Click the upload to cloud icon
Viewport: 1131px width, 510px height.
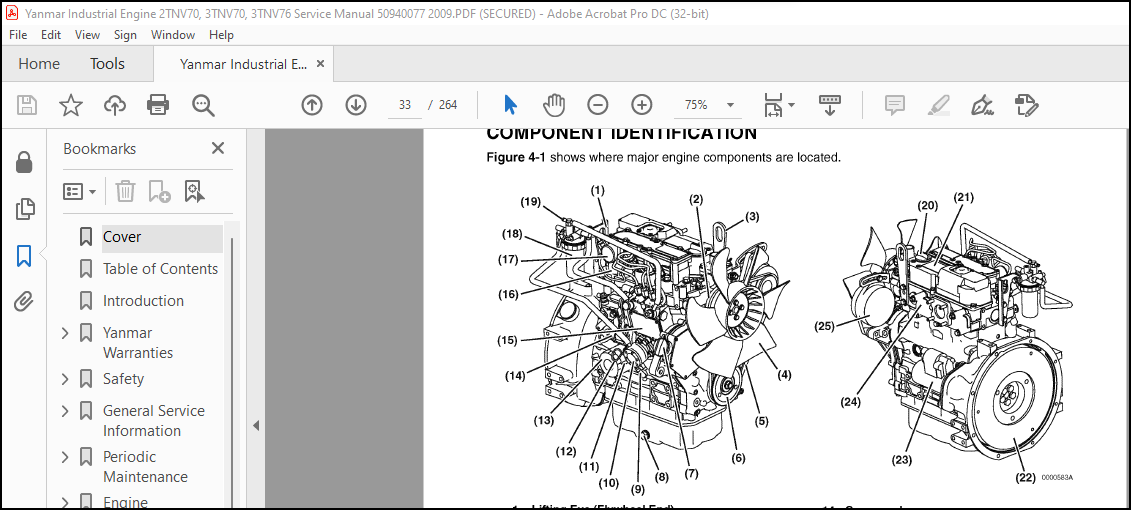click(115, 105)
